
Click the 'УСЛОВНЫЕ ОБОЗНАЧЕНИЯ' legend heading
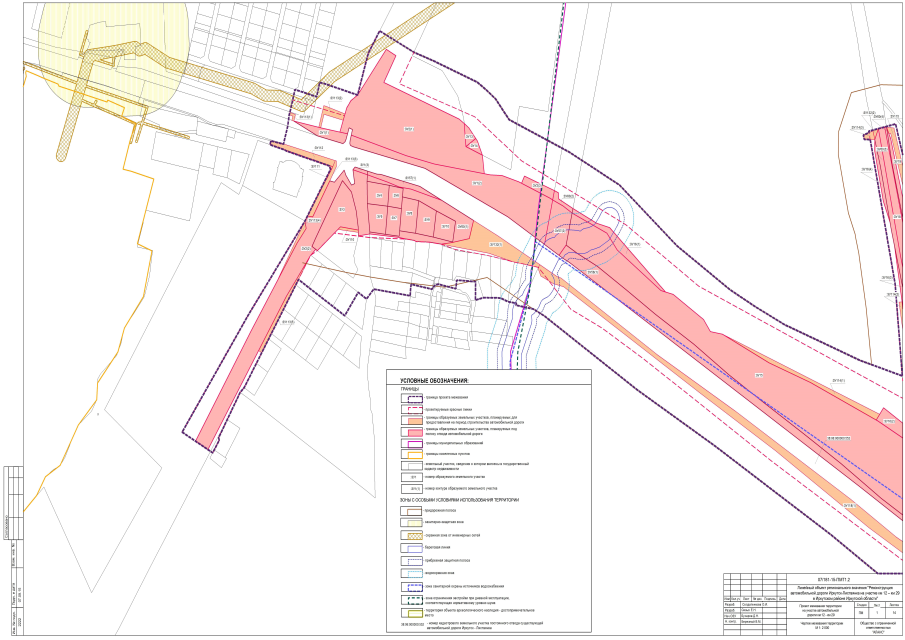[434, 381]
